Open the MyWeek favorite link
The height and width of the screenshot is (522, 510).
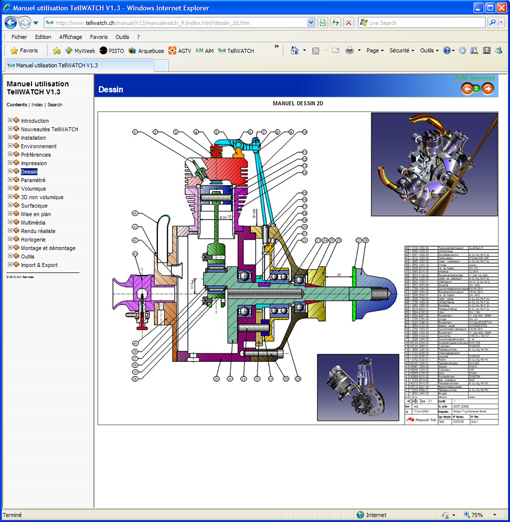click(x=80, y=51)
